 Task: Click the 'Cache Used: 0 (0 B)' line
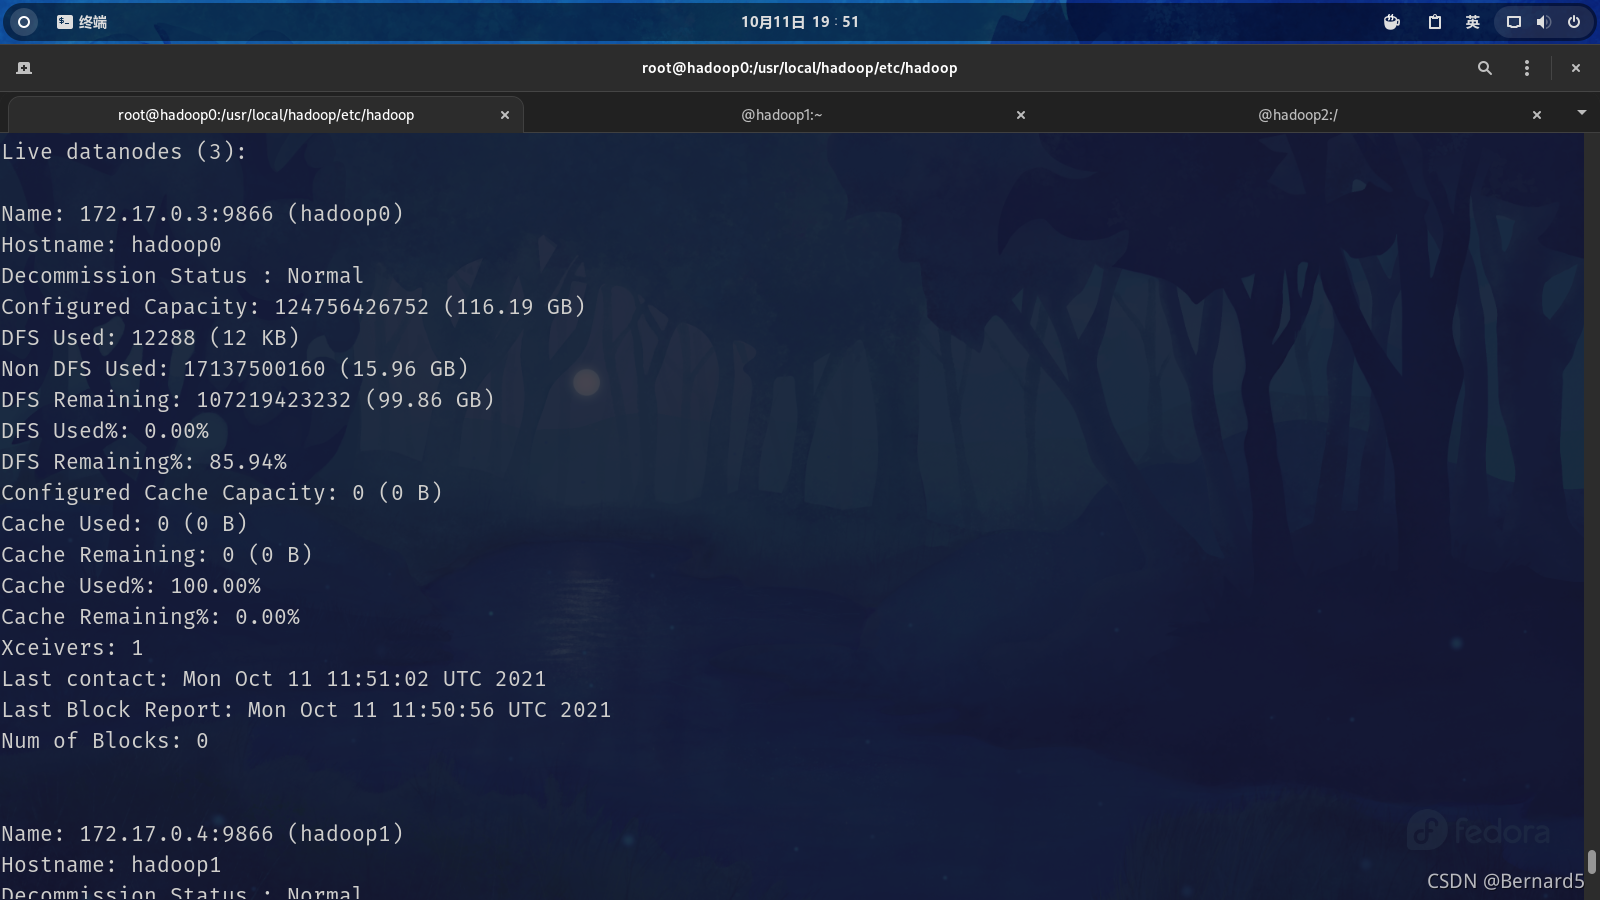click(x=124, y=524)
